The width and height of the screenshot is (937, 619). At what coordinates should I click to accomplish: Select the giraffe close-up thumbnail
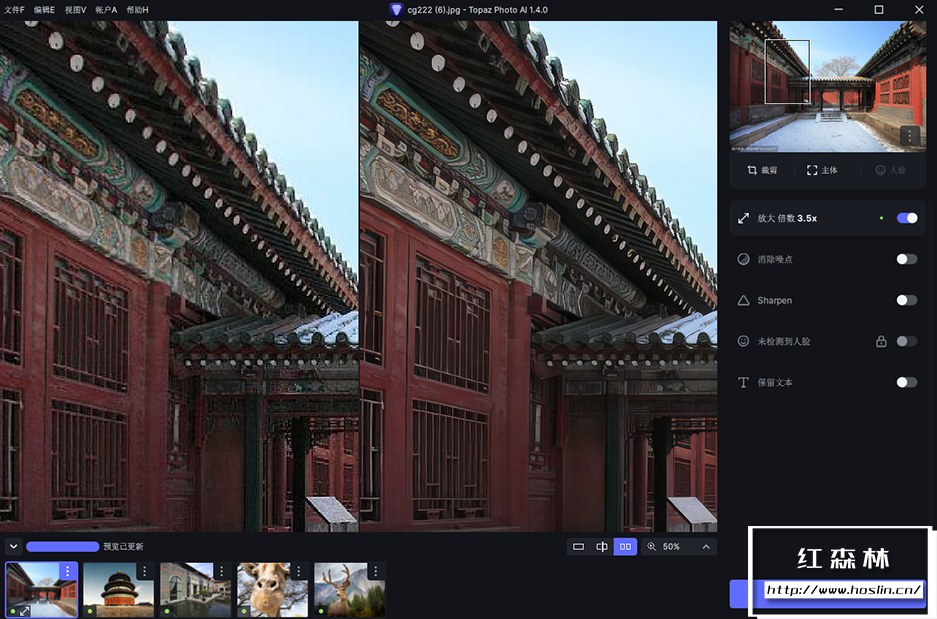[272, 590]
